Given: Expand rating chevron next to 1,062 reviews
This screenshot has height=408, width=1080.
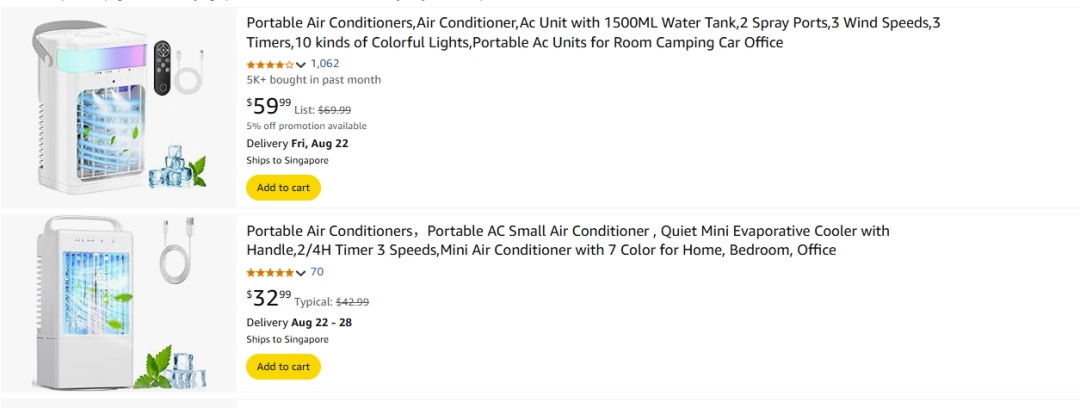Looking at the screenshot, I should [x=301, y=64].
